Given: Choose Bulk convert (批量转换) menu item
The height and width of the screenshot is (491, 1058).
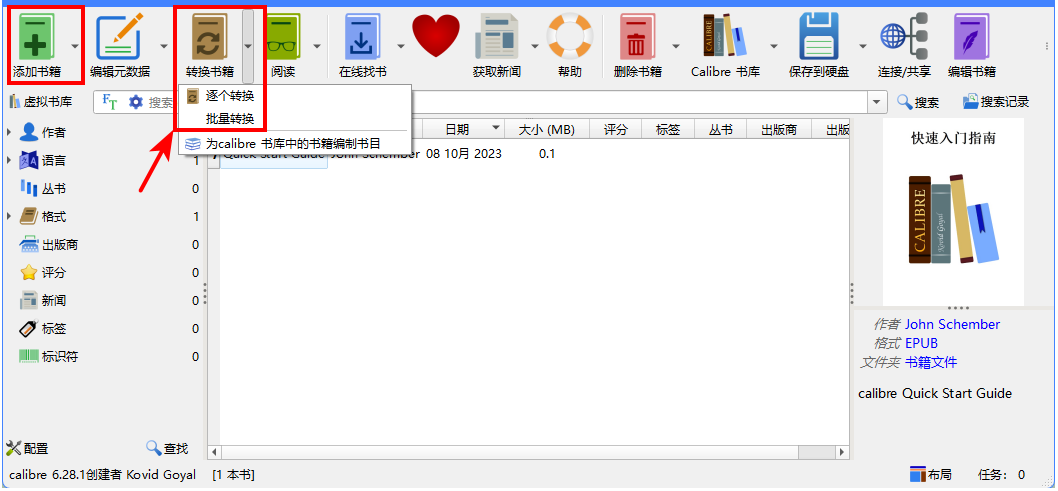Looking at the screenshot, I should [295, 119].
